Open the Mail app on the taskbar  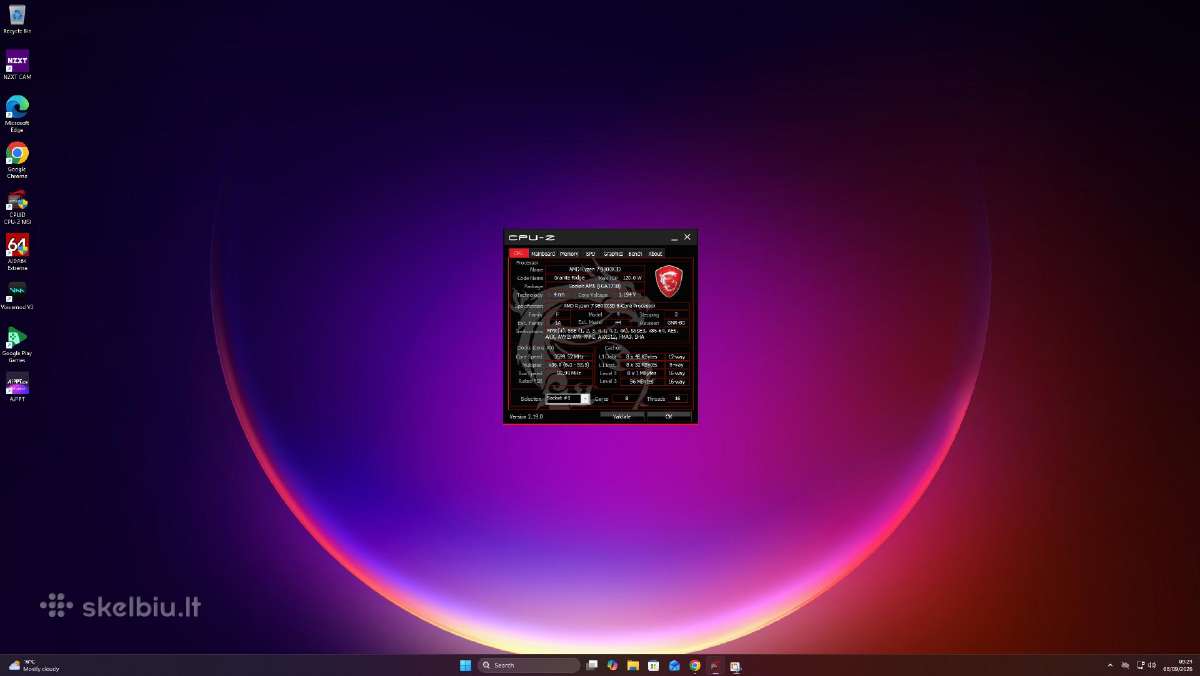pos(674,665)
